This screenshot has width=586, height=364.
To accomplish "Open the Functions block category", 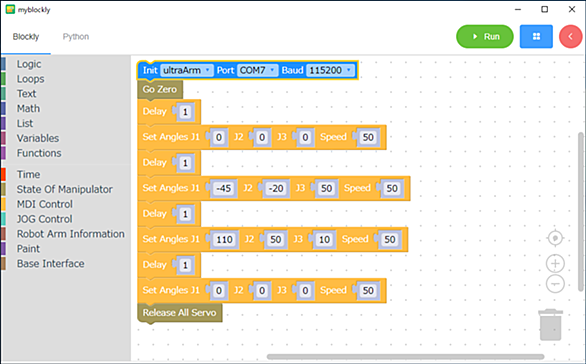I will [x=39, y=153].
